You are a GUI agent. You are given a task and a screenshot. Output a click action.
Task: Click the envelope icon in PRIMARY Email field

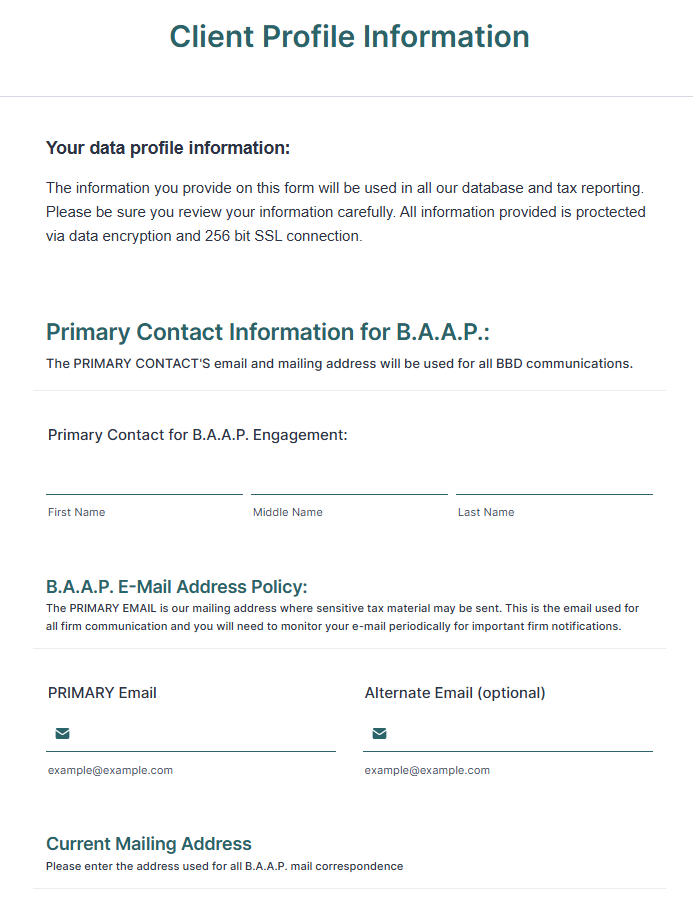(x=63, y=734)
